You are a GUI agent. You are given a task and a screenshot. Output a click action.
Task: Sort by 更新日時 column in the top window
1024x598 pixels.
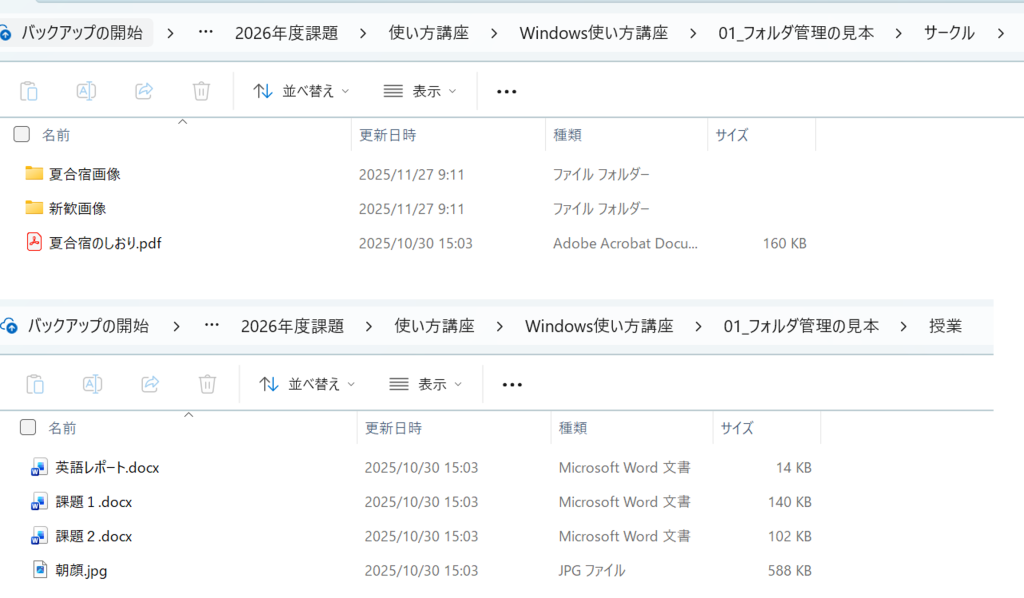(388, 135)
